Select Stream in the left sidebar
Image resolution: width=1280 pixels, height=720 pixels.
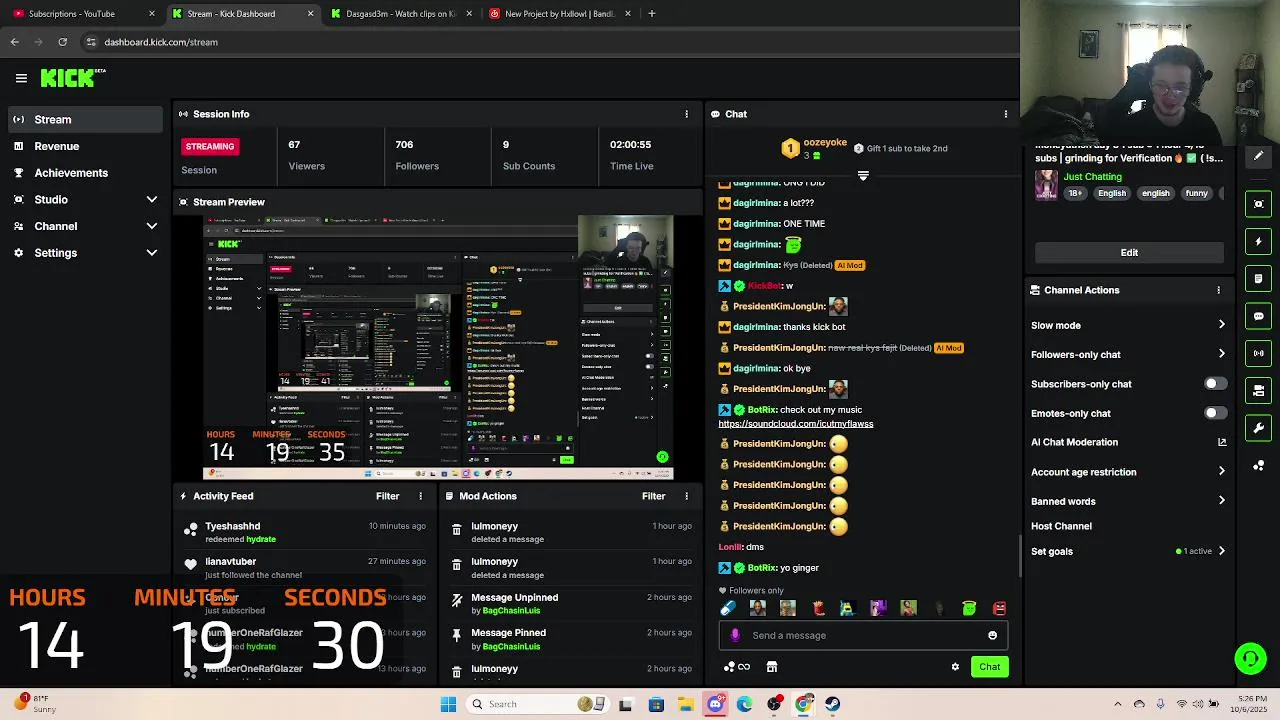click(x=85, y=119)
